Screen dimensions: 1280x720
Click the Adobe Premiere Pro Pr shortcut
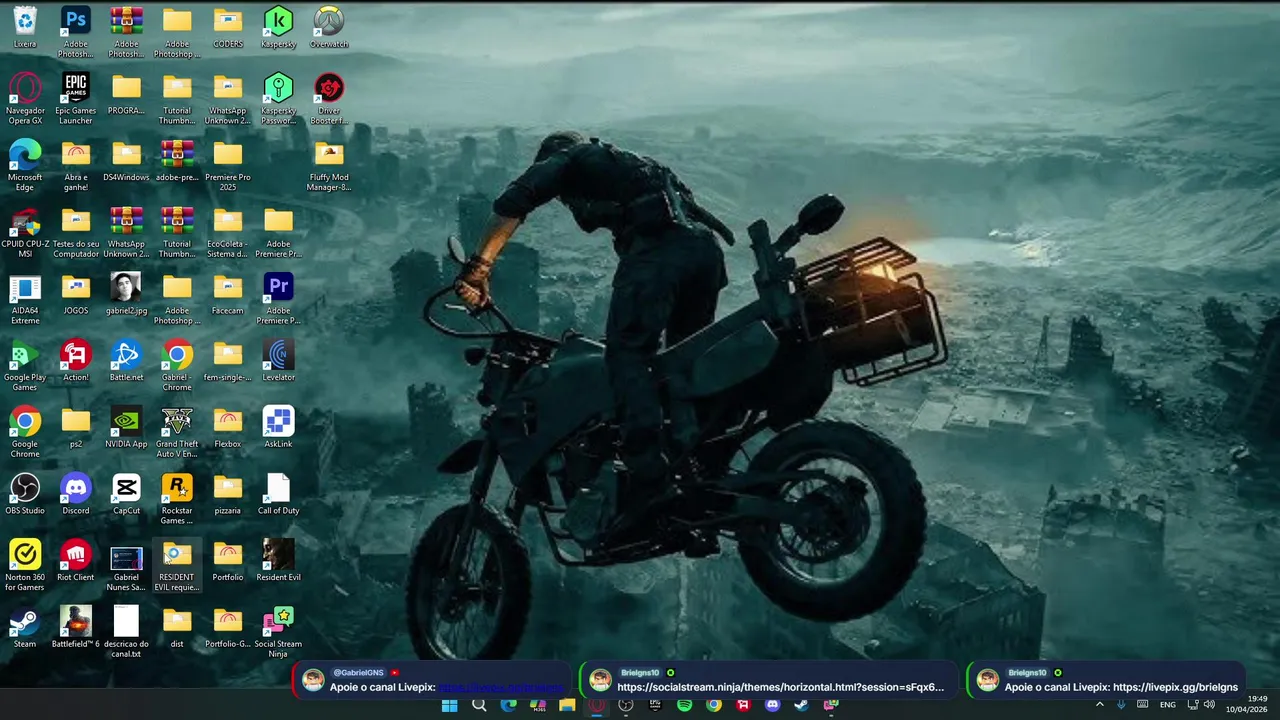click(278, 298)
